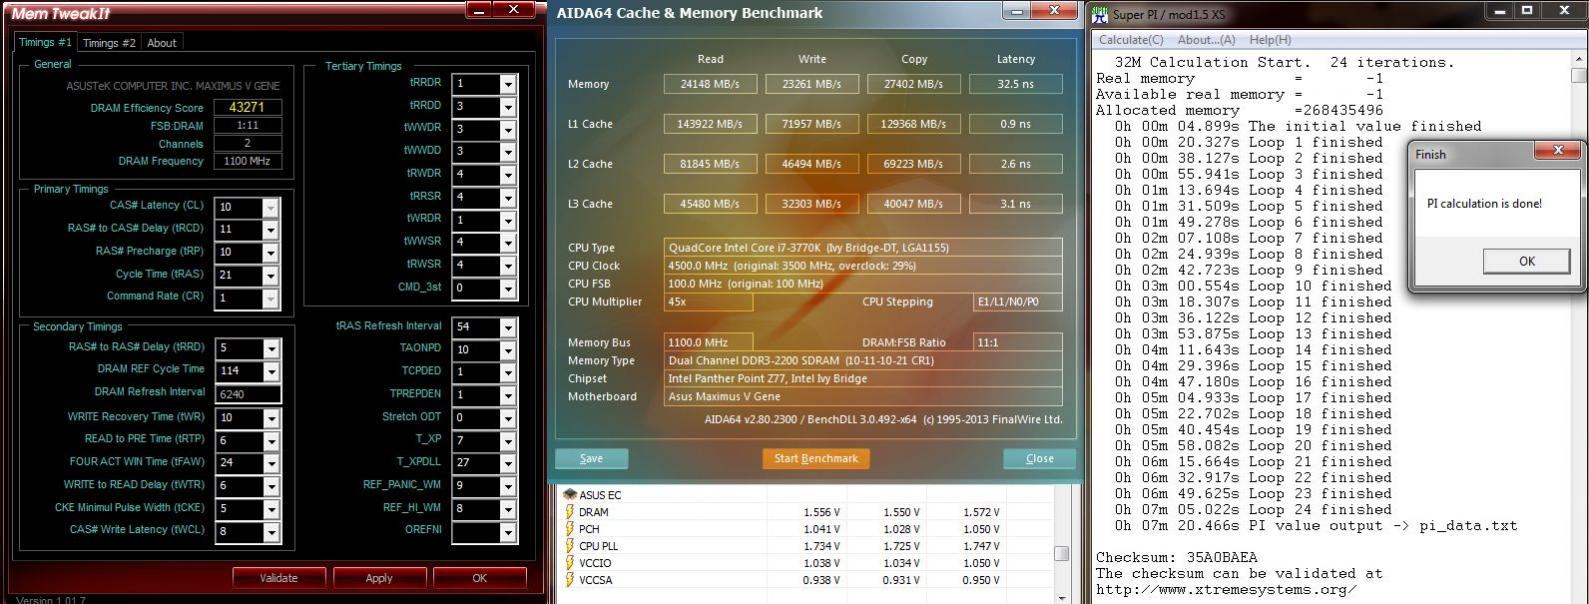Expand the OREFNI dropdown

[508, 532]
